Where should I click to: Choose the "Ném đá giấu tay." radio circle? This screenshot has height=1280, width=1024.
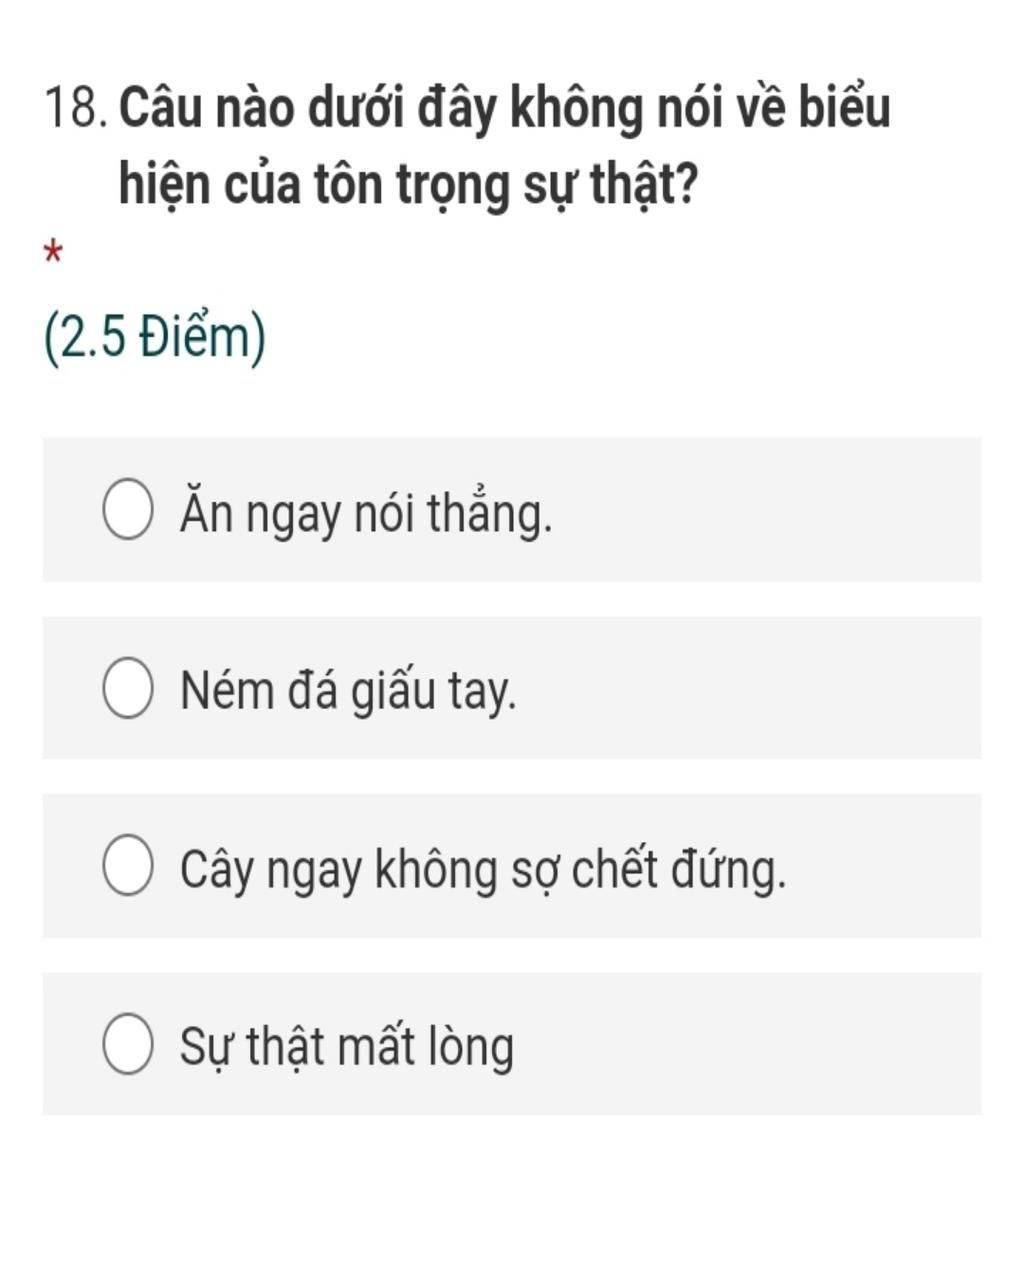(128, 688)
